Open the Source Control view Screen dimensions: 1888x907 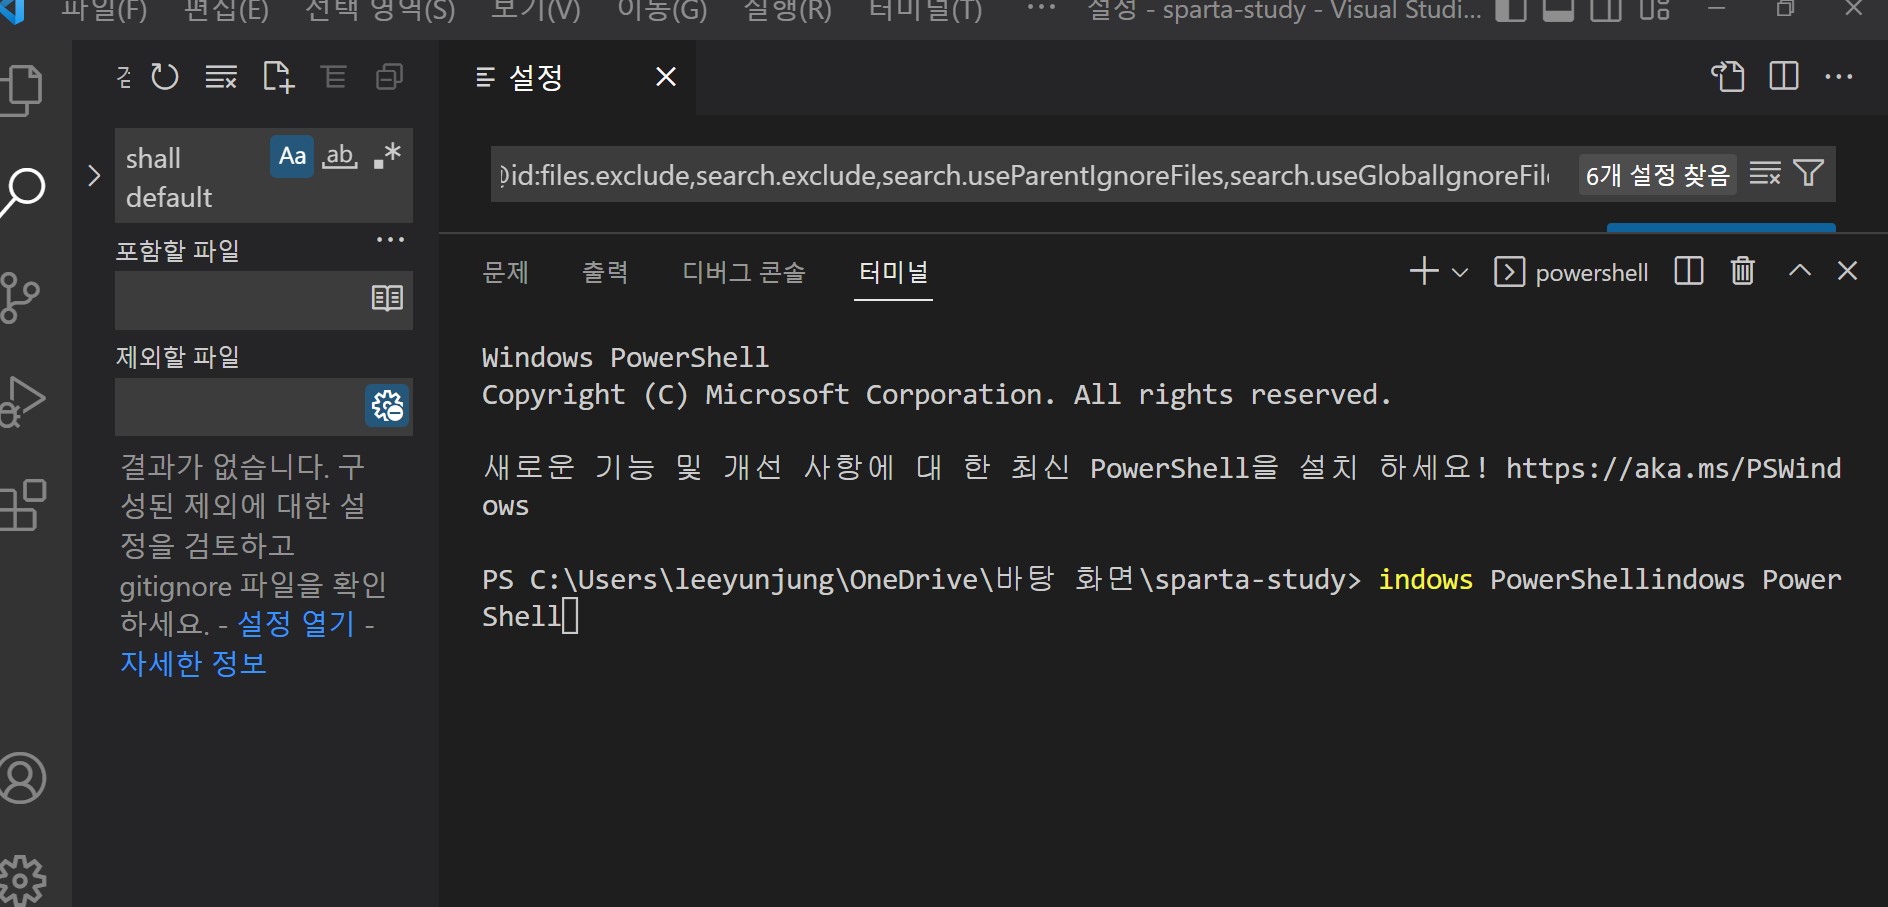click(x=20, y=298)
